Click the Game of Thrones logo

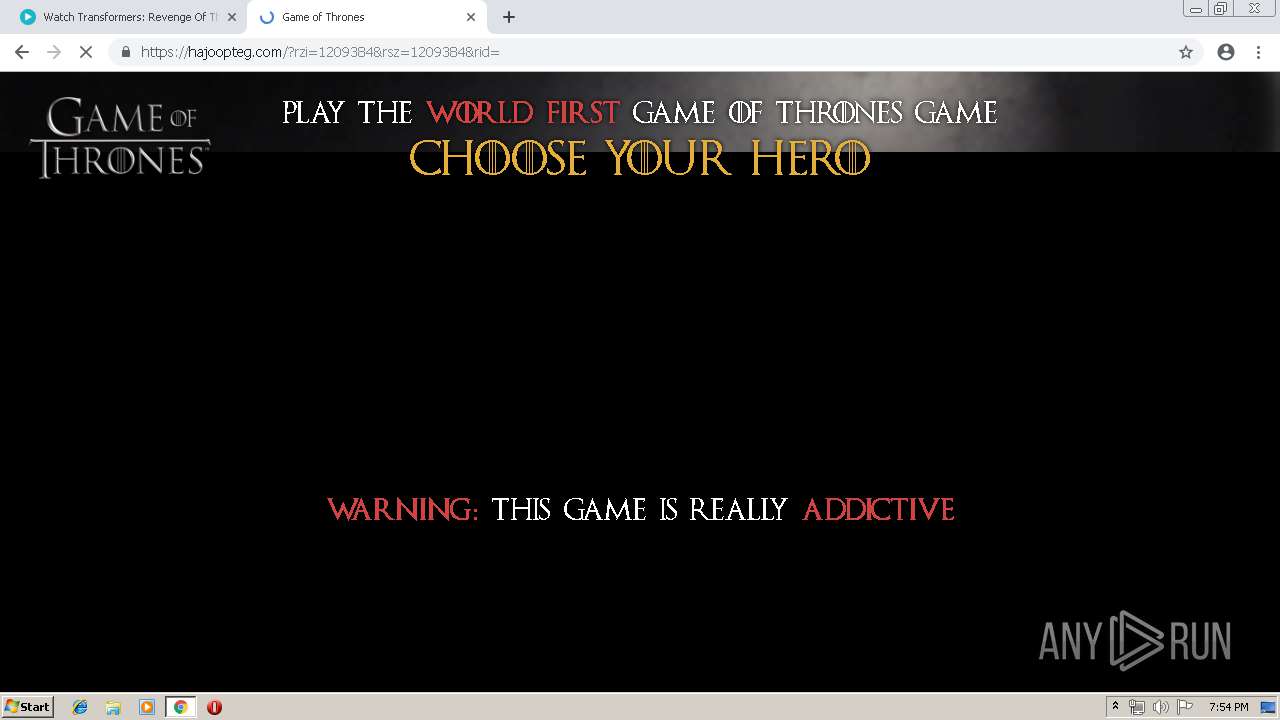coord(120,137)
